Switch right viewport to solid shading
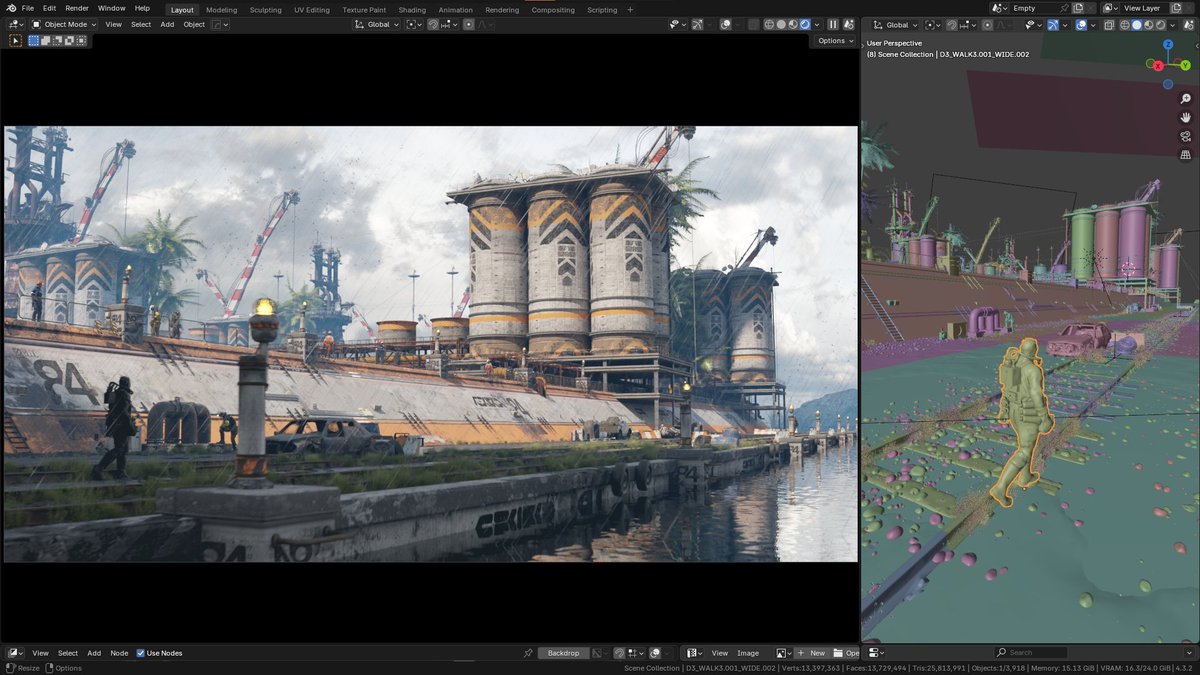The image size is (1200, 675). (x=1136, y=24)
